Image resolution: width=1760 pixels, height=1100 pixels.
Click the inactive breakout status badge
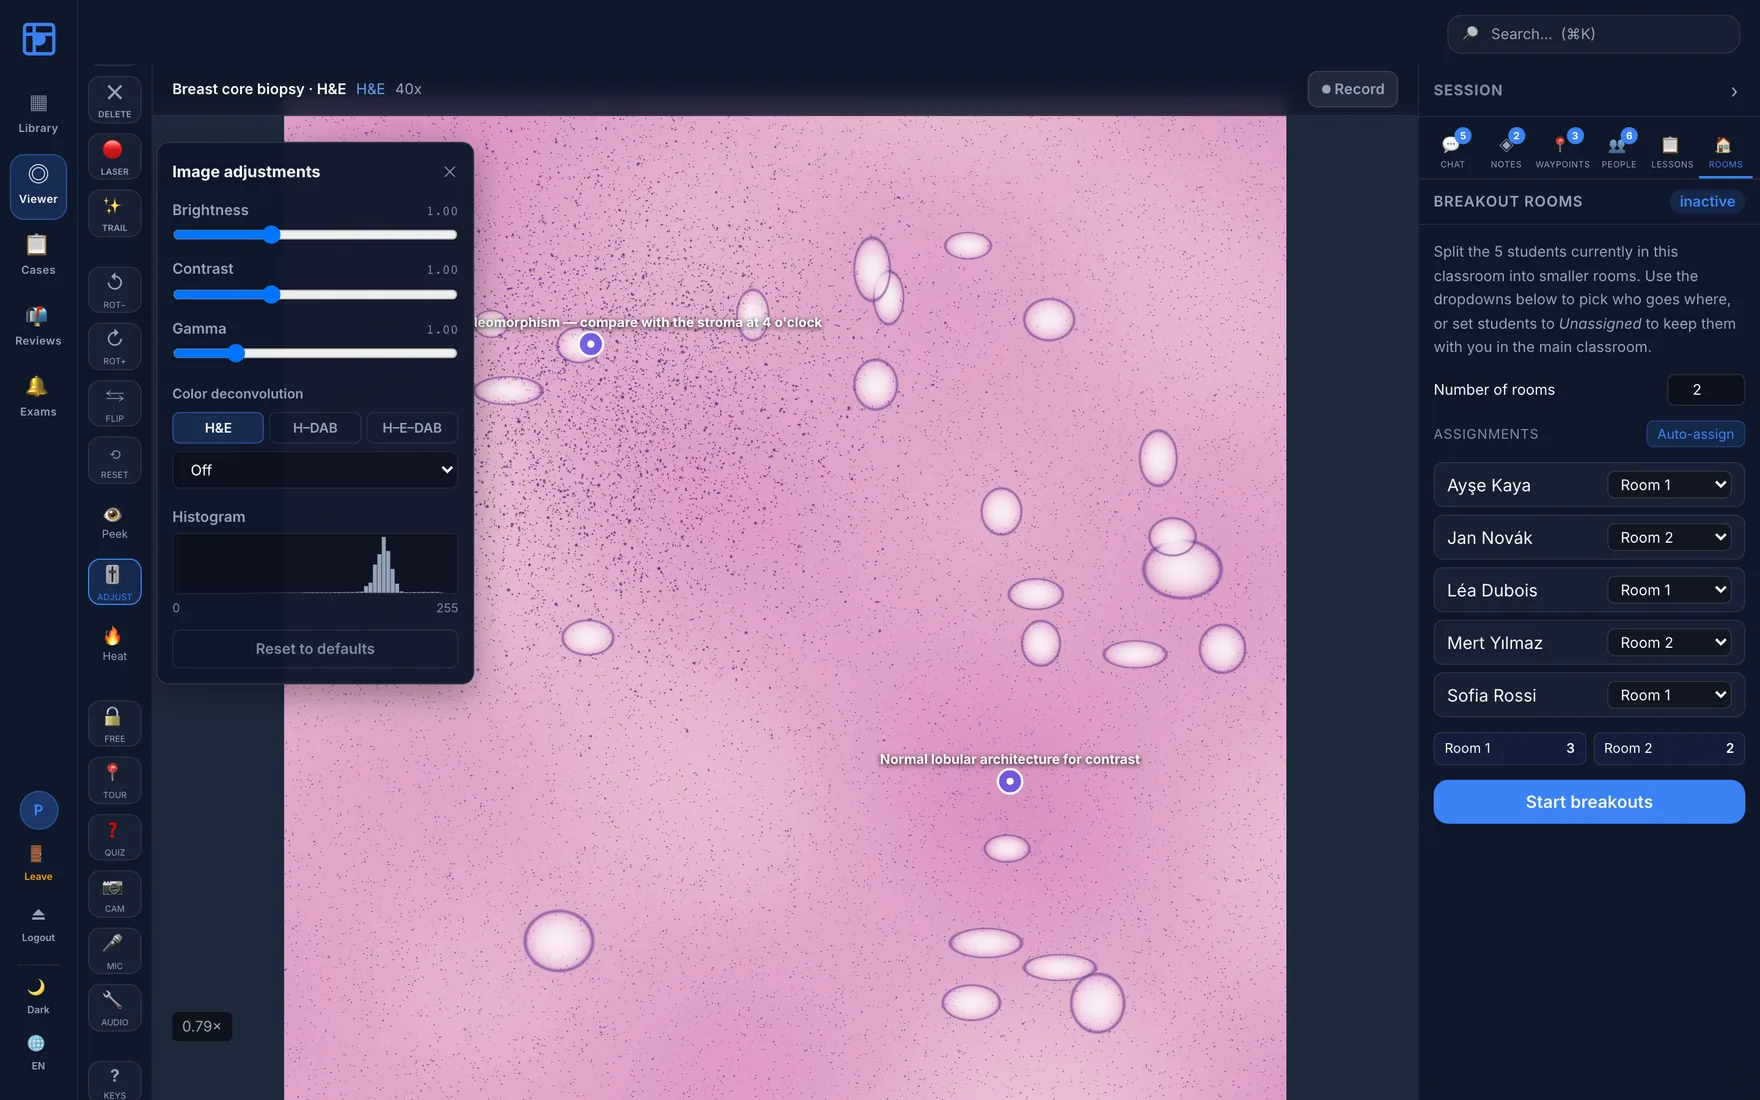[1707, 201]
